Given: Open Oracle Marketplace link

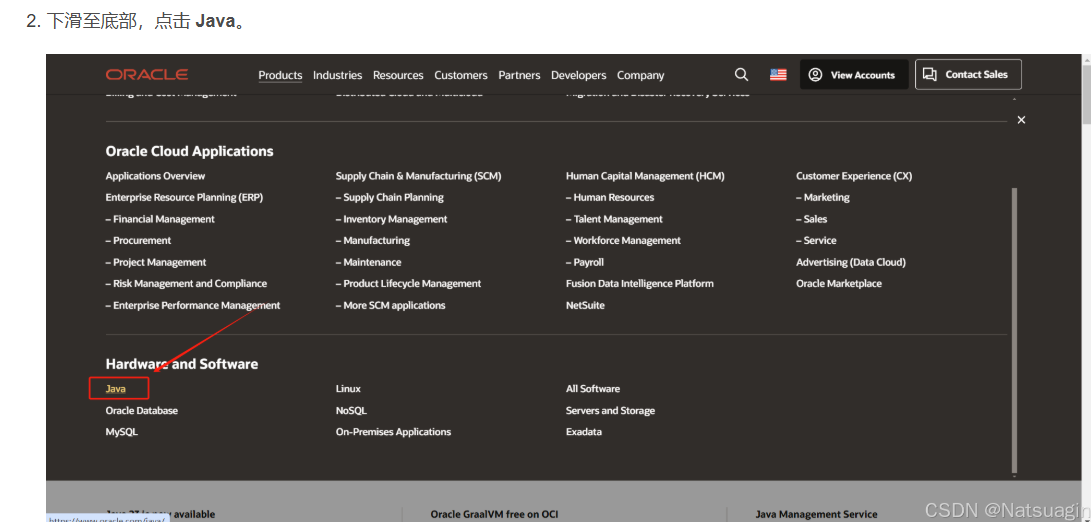Looking at the screenshot, I should point(839,283).
